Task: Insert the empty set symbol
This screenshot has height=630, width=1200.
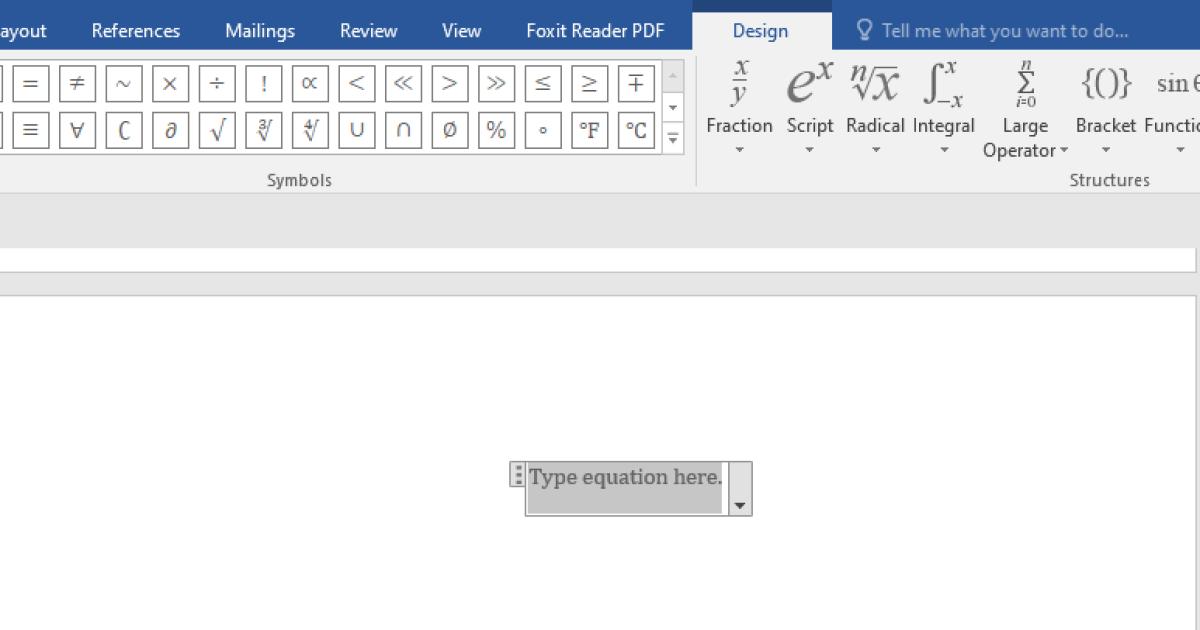Action: point(449,130)
